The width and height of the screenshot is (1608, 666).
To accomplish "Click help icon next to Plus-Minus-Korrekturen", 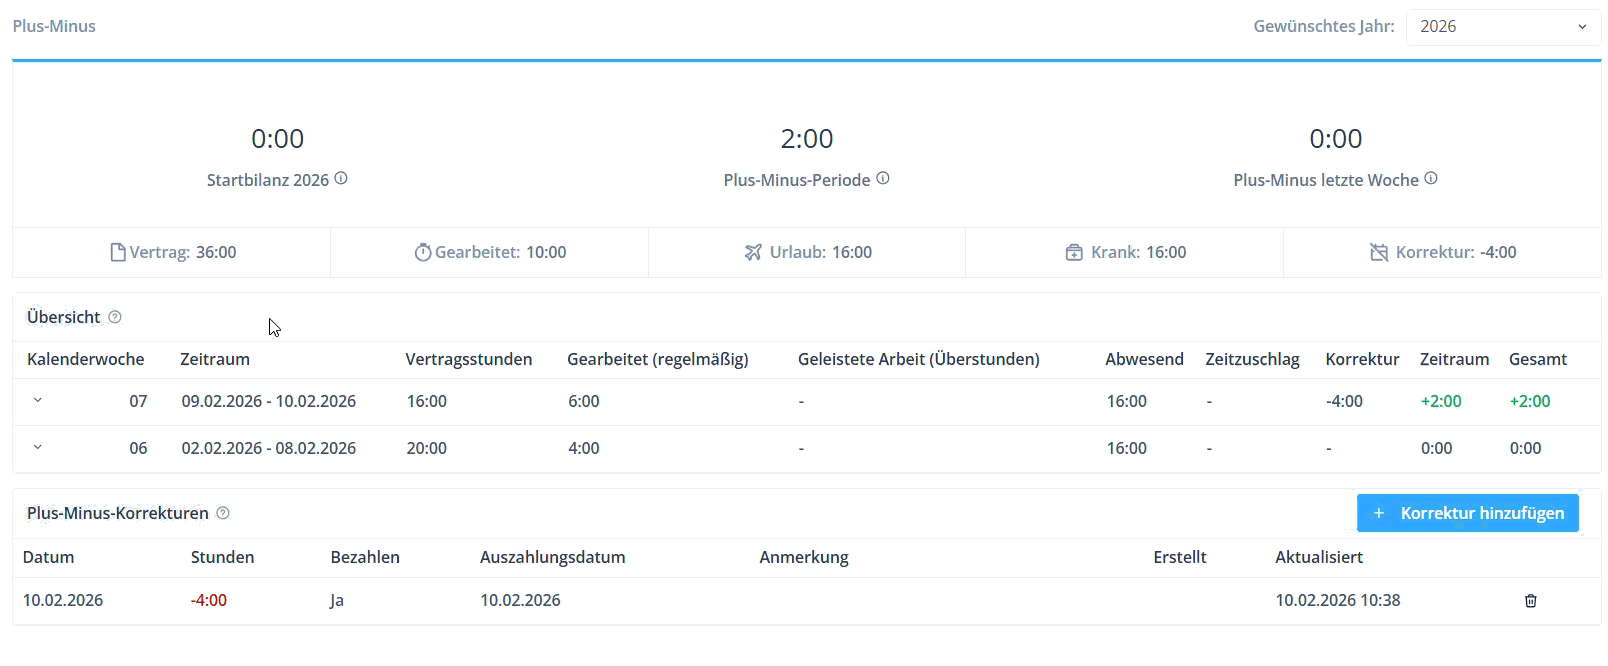I will pos(223,513).
